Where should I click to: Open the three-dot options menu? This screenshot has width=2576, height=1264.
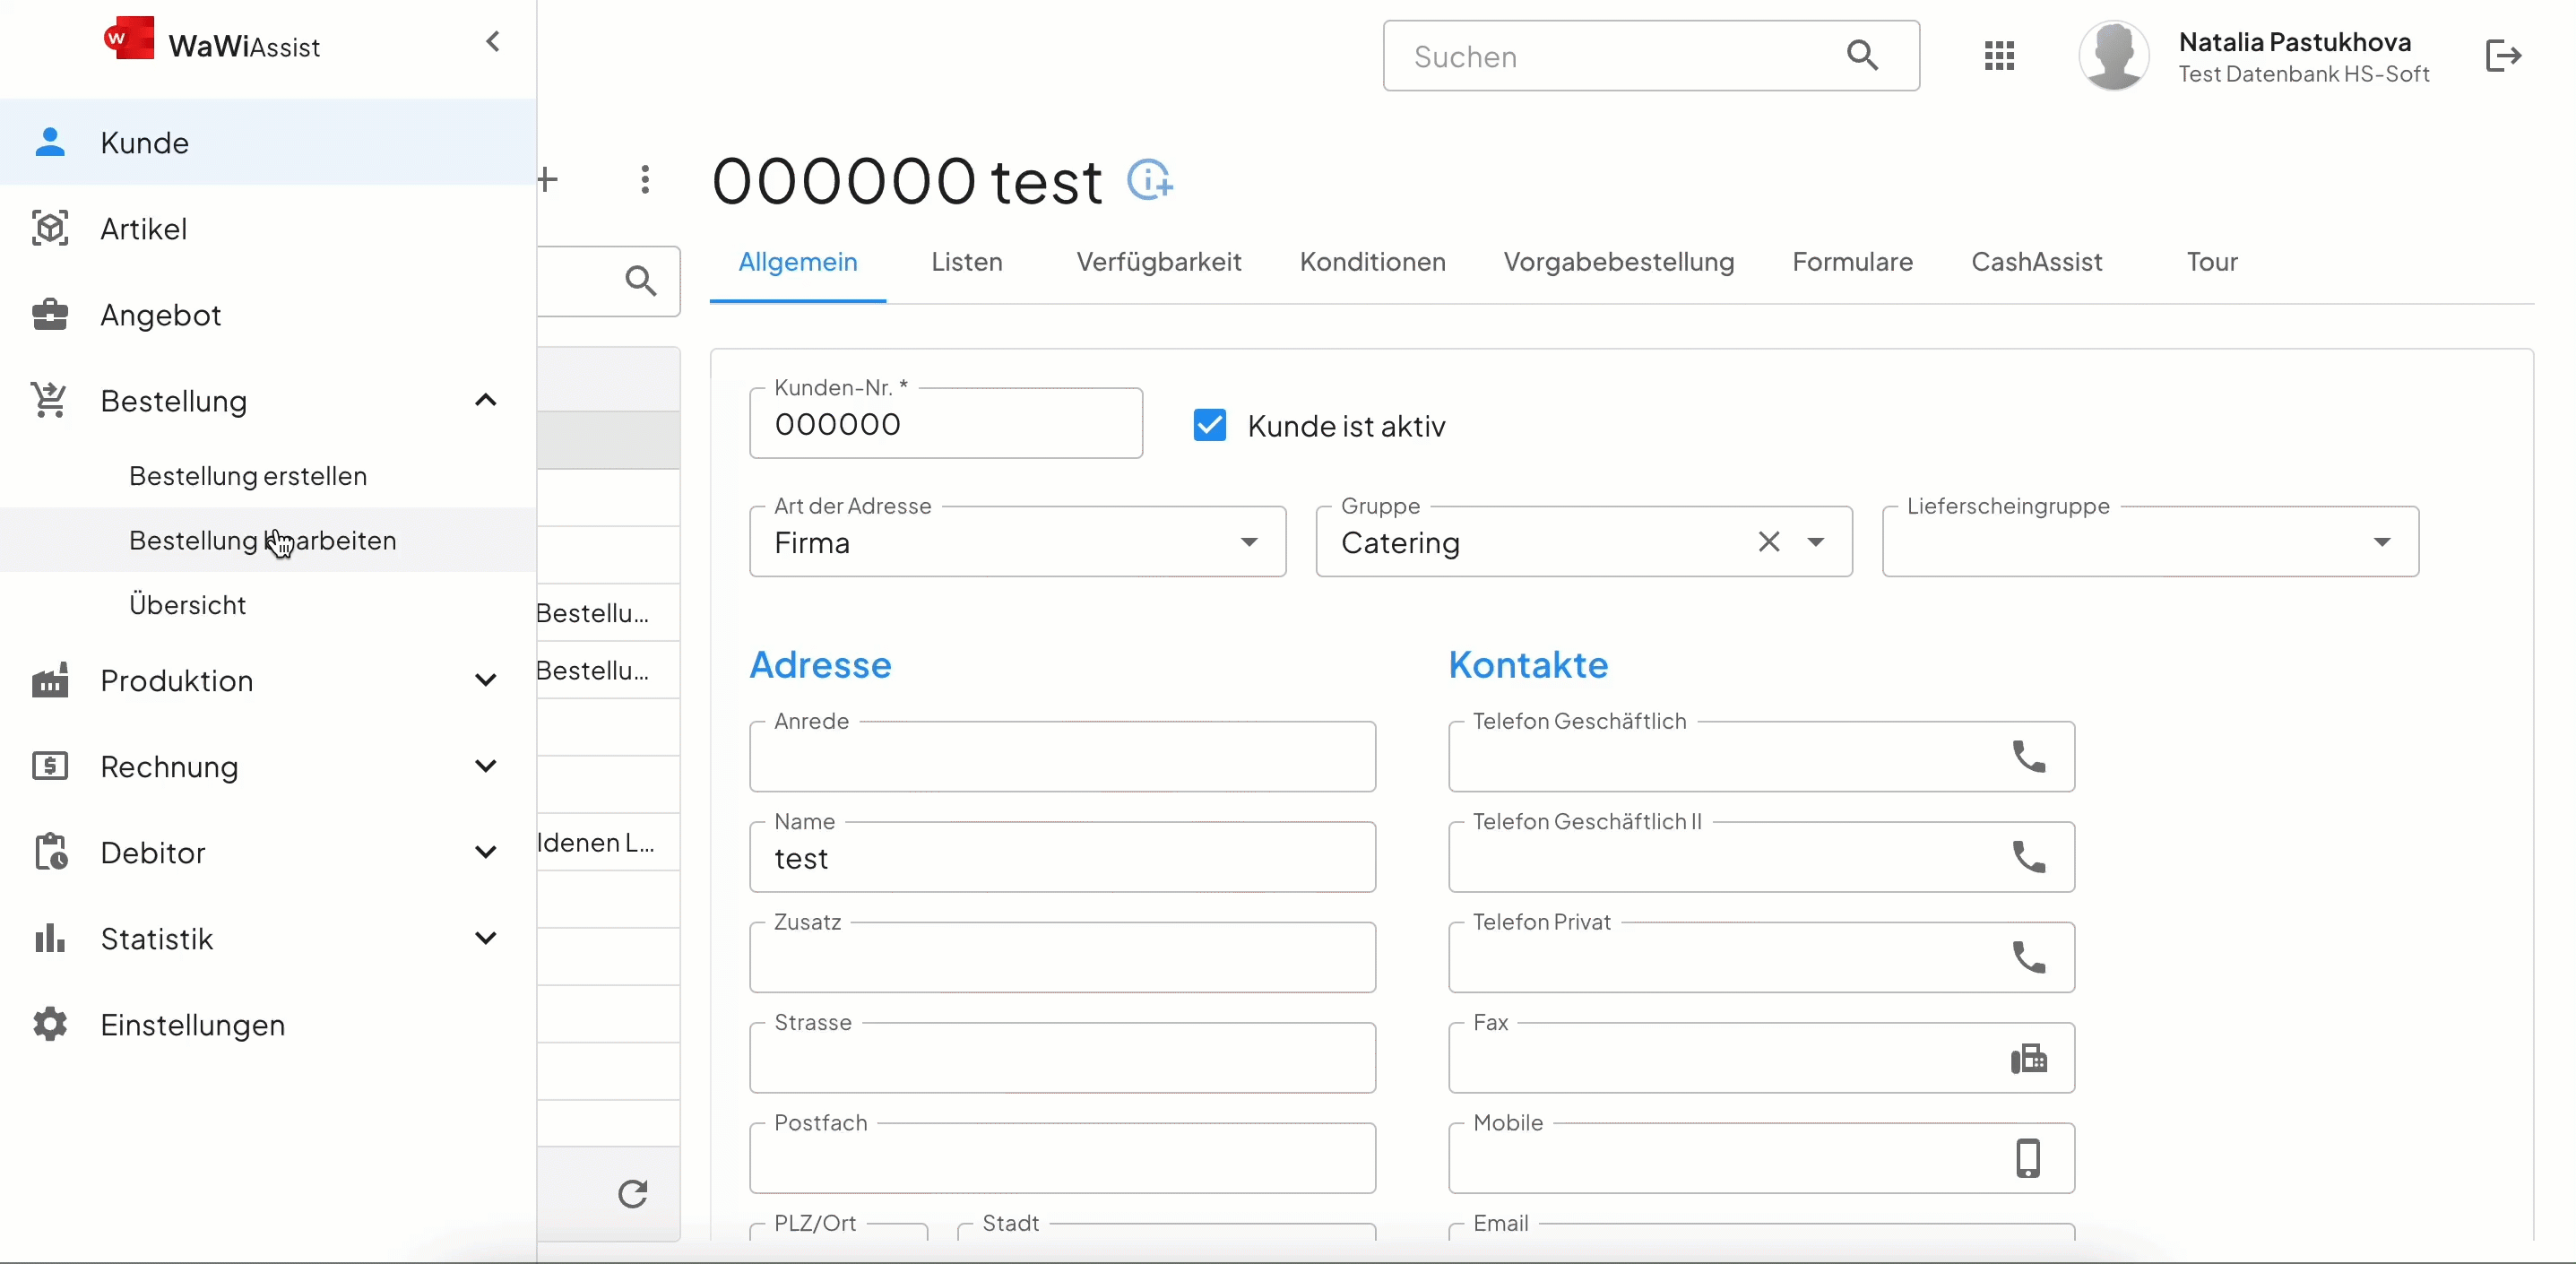tap(645, 180)
